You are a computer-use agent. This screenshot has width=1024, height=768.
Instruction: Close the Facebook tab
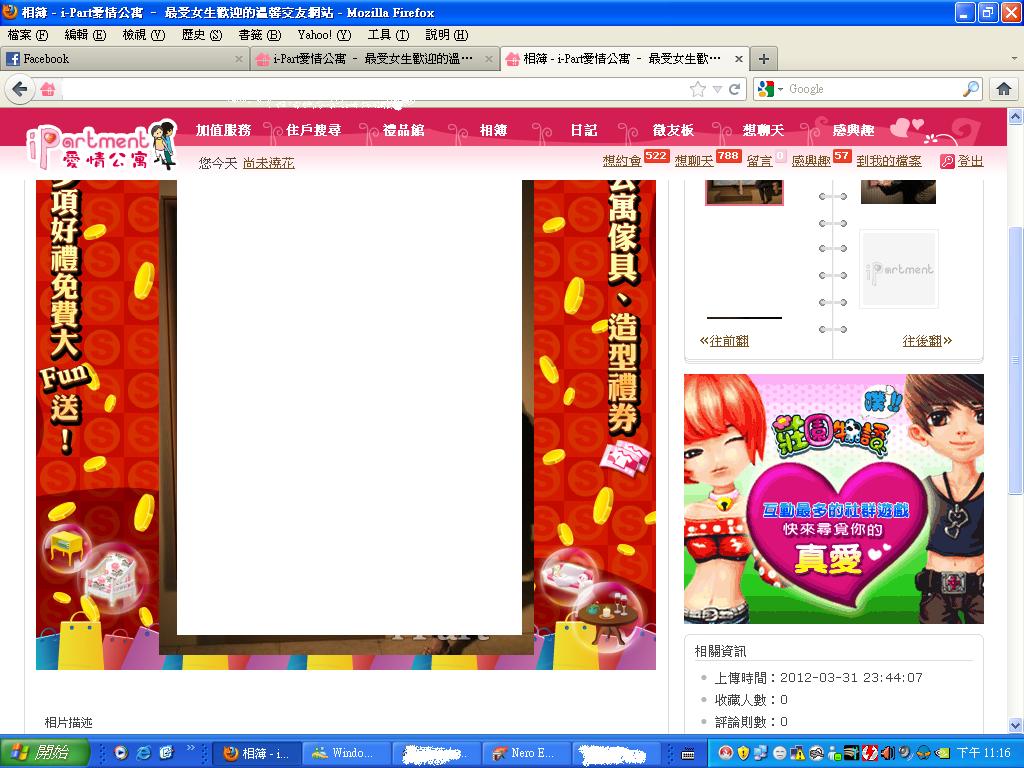click(x=239, y=59)
